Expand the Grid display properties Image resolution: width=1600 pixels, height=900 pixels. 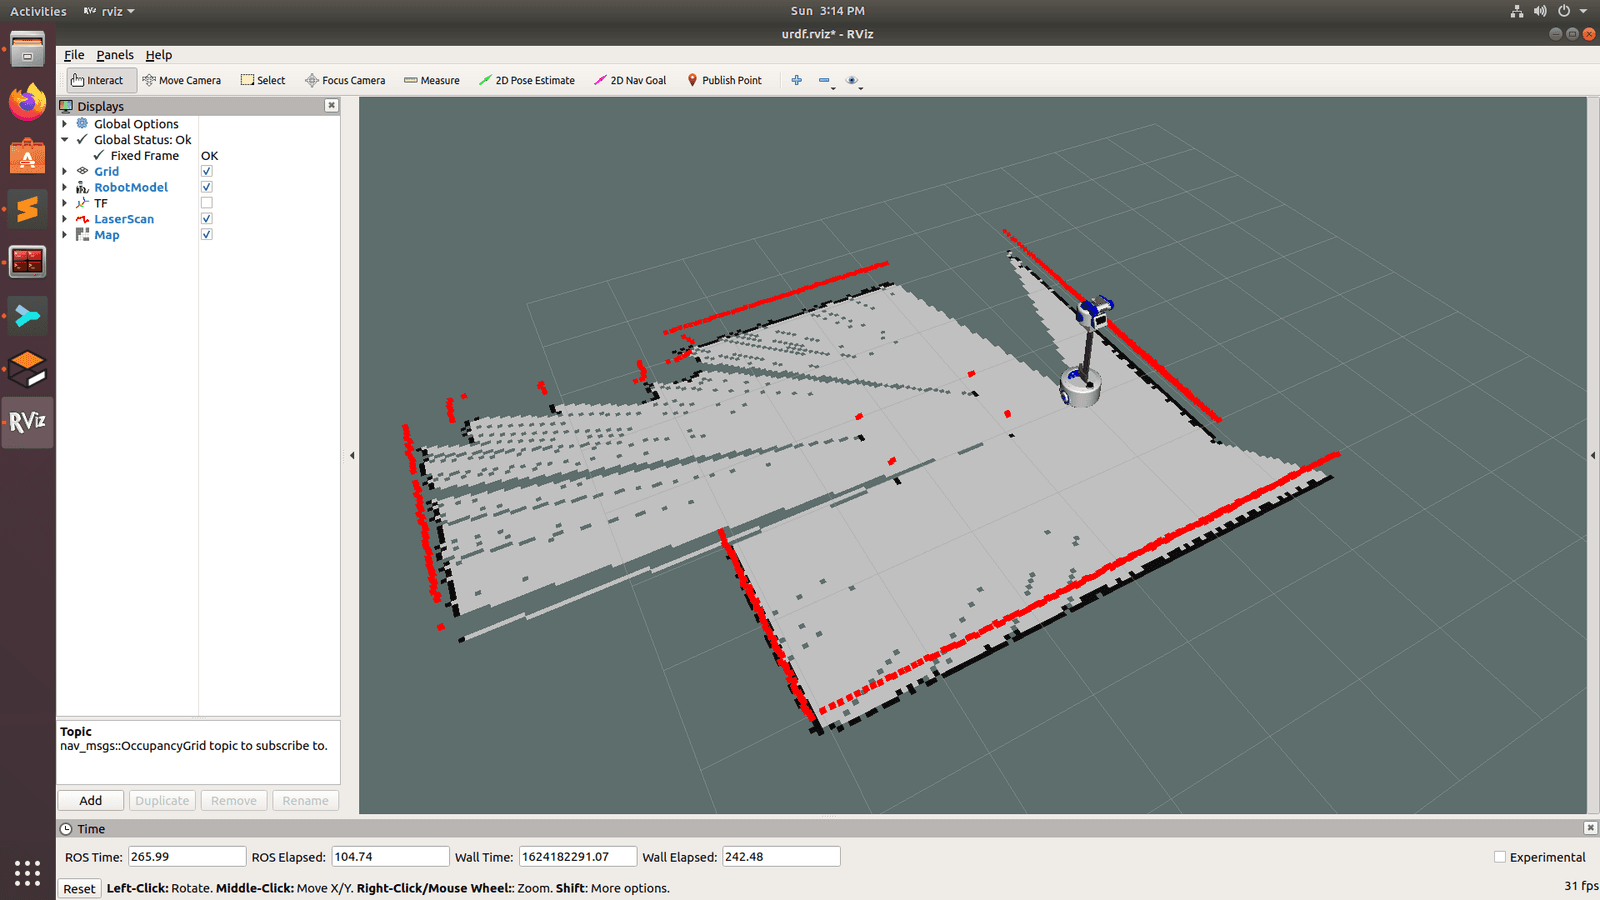[x=65, y=171]
